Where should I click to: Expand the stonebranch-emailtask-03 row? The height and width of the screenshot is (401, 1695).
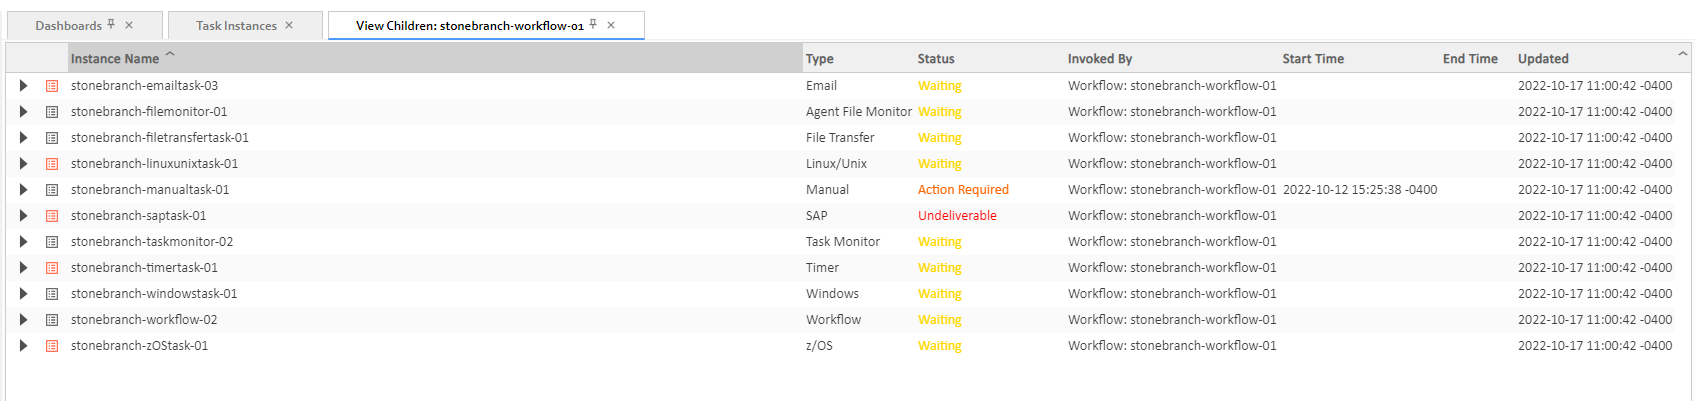[23, 86]
